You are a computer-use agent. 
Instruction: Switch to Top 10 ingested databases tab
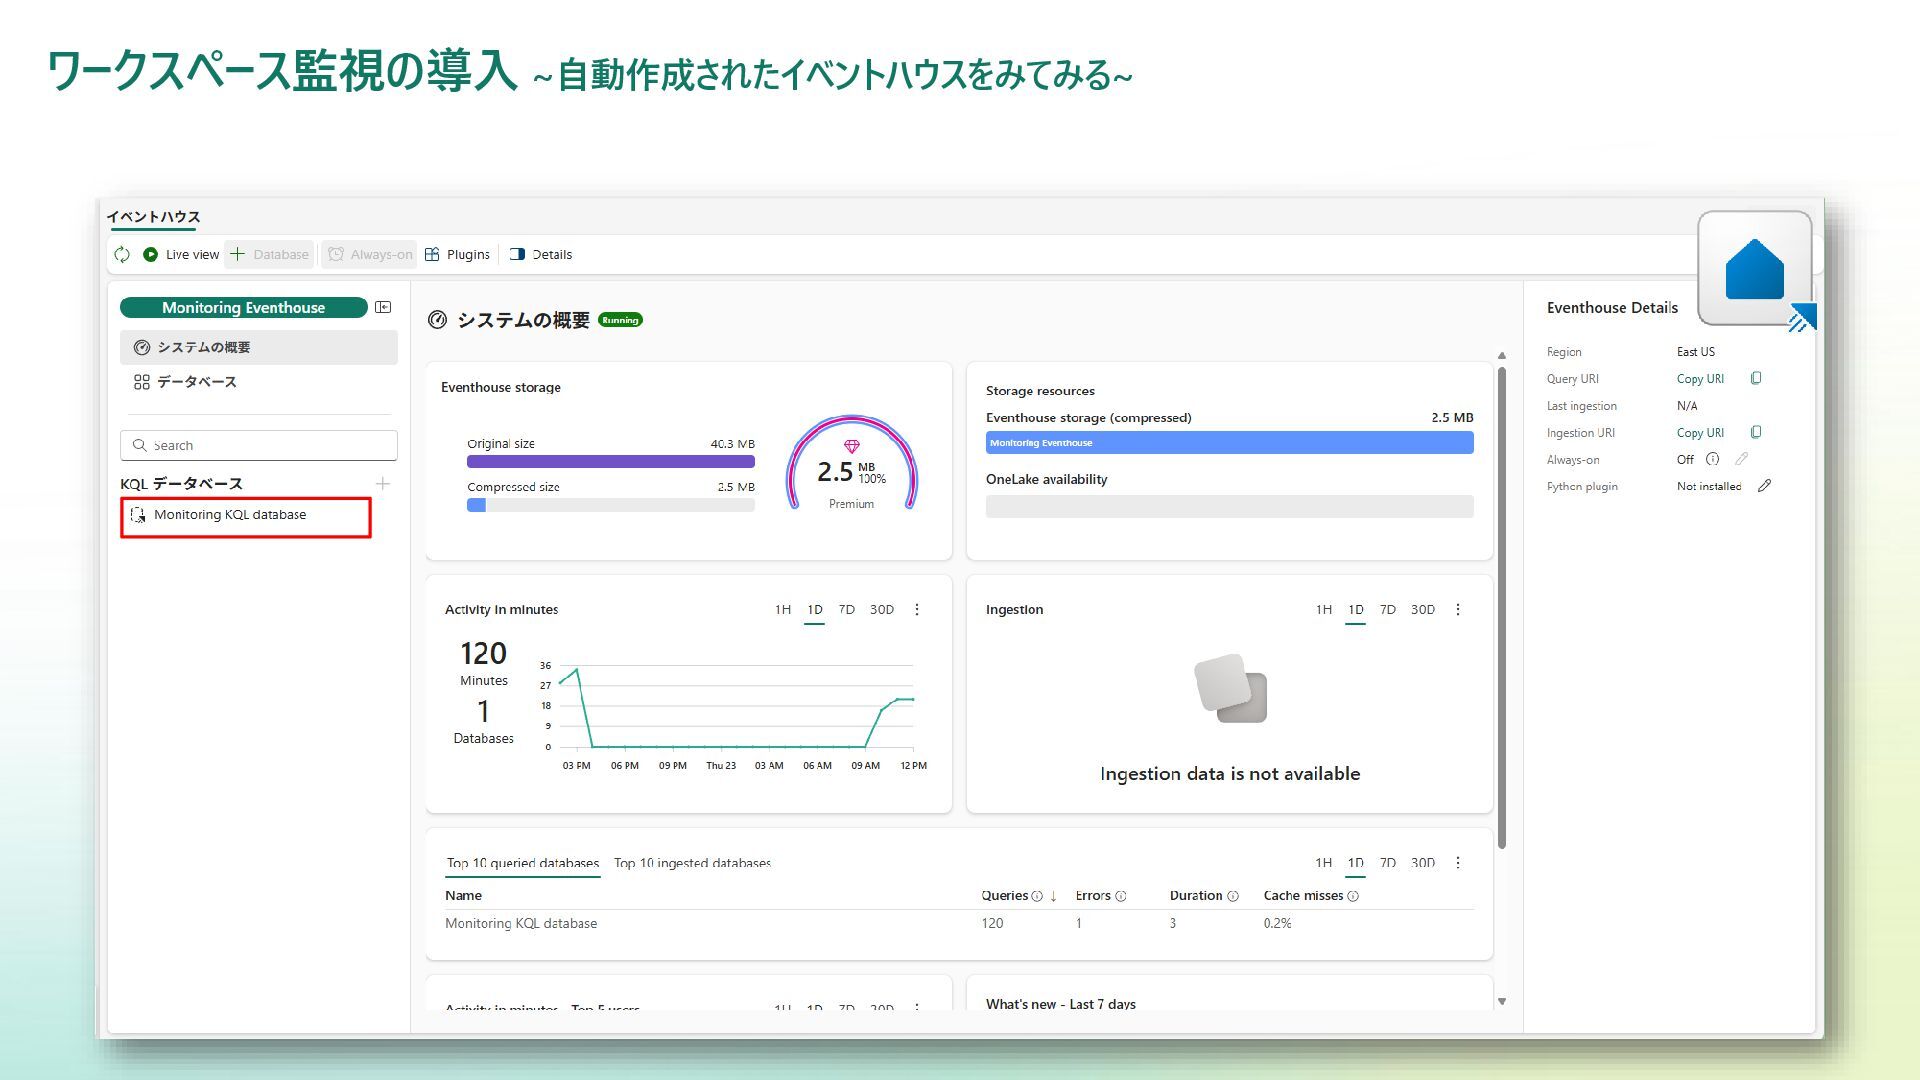692,863
